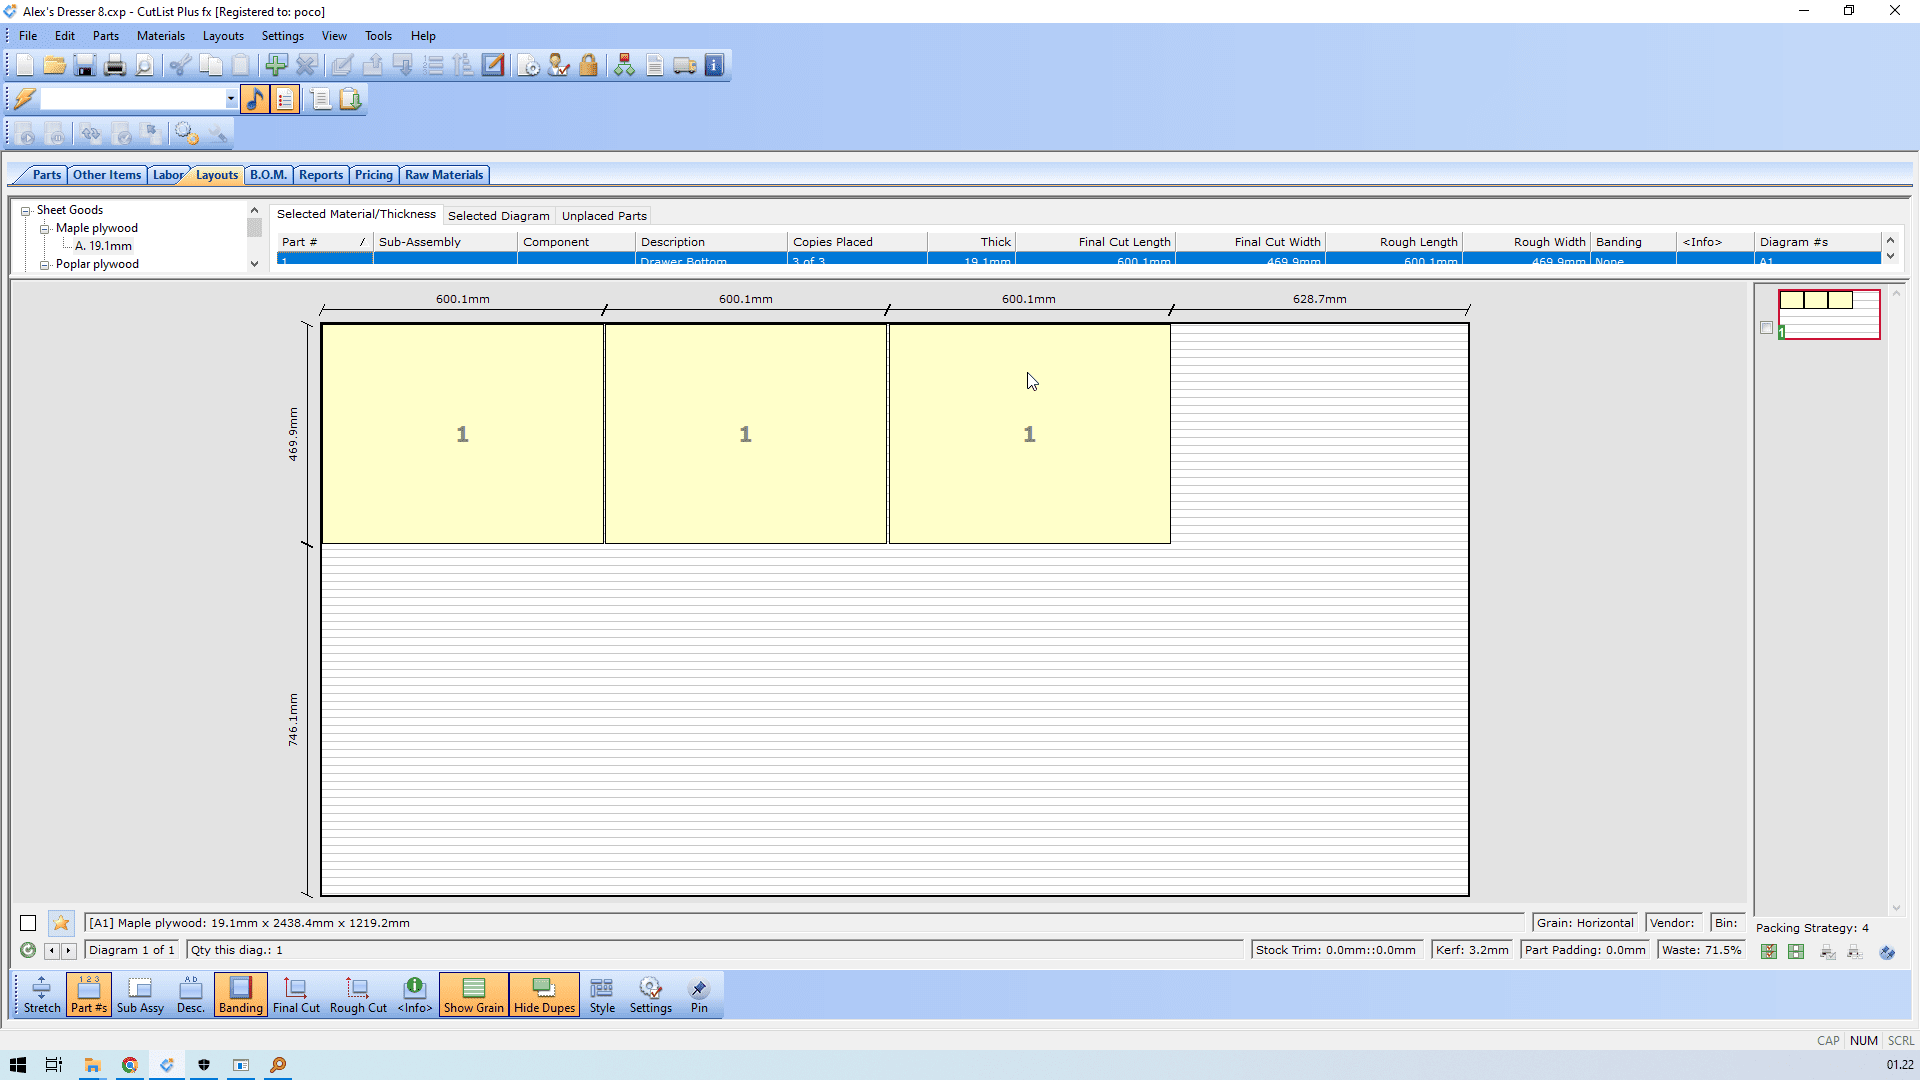Screen dimensions: 1920x1080
Task: Click the Print printer icon
Action: tap(115, 66)
